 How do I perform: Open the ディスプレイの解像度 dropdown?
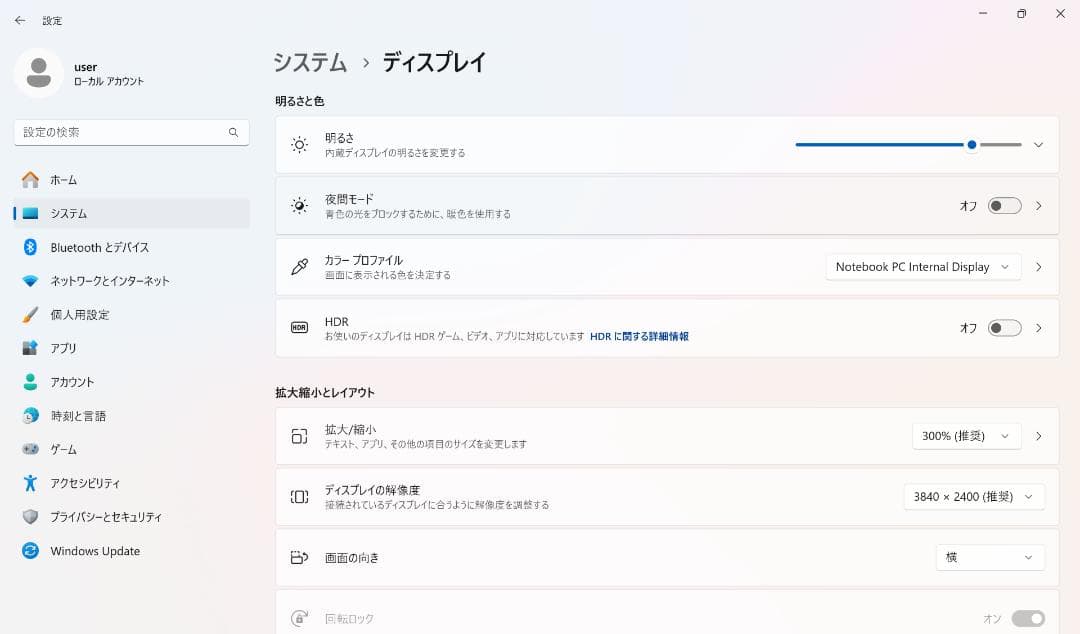pyautogui.click(x=973, y=497)
